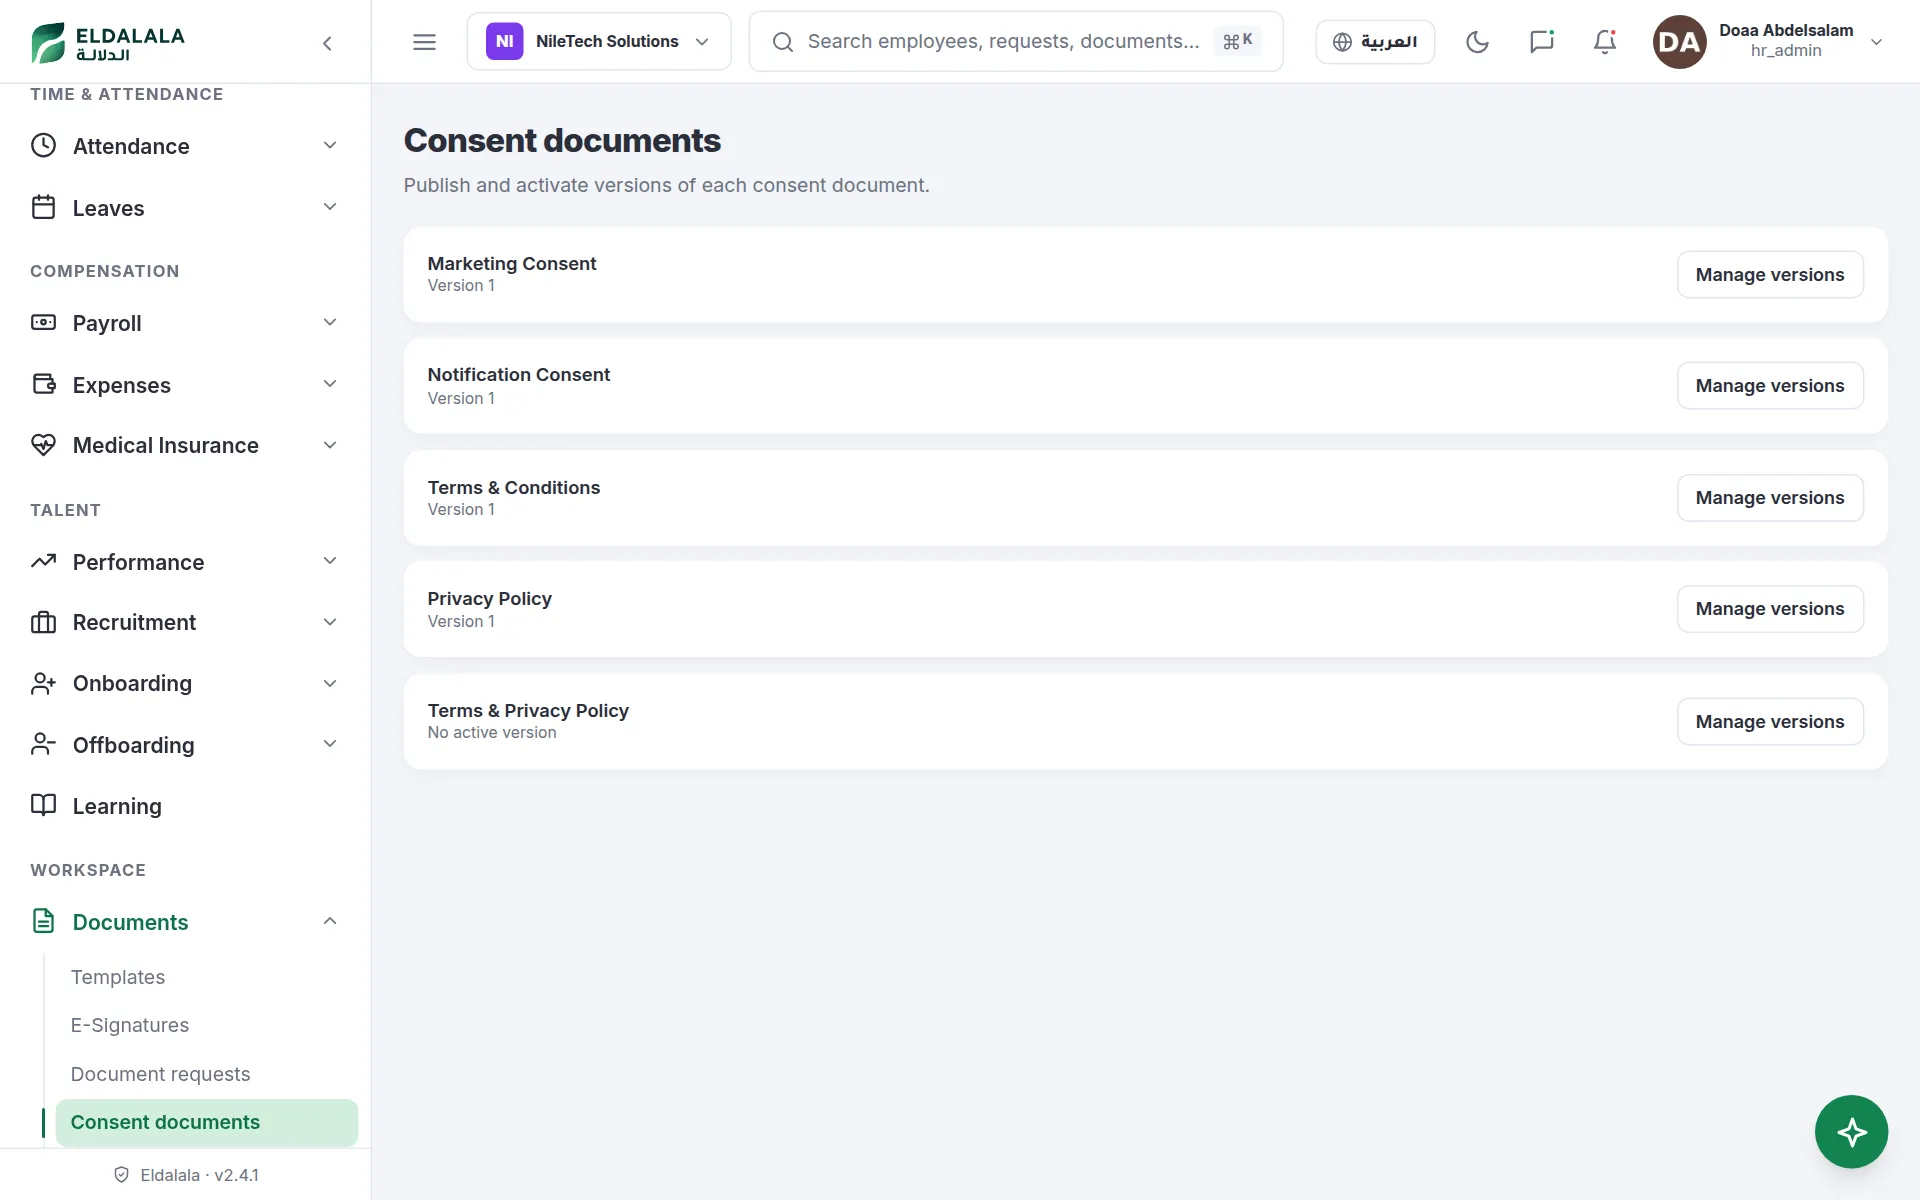1920x1200 pixels.
Task: Expand the Payroll section chevron
Action: coord(330,322)
